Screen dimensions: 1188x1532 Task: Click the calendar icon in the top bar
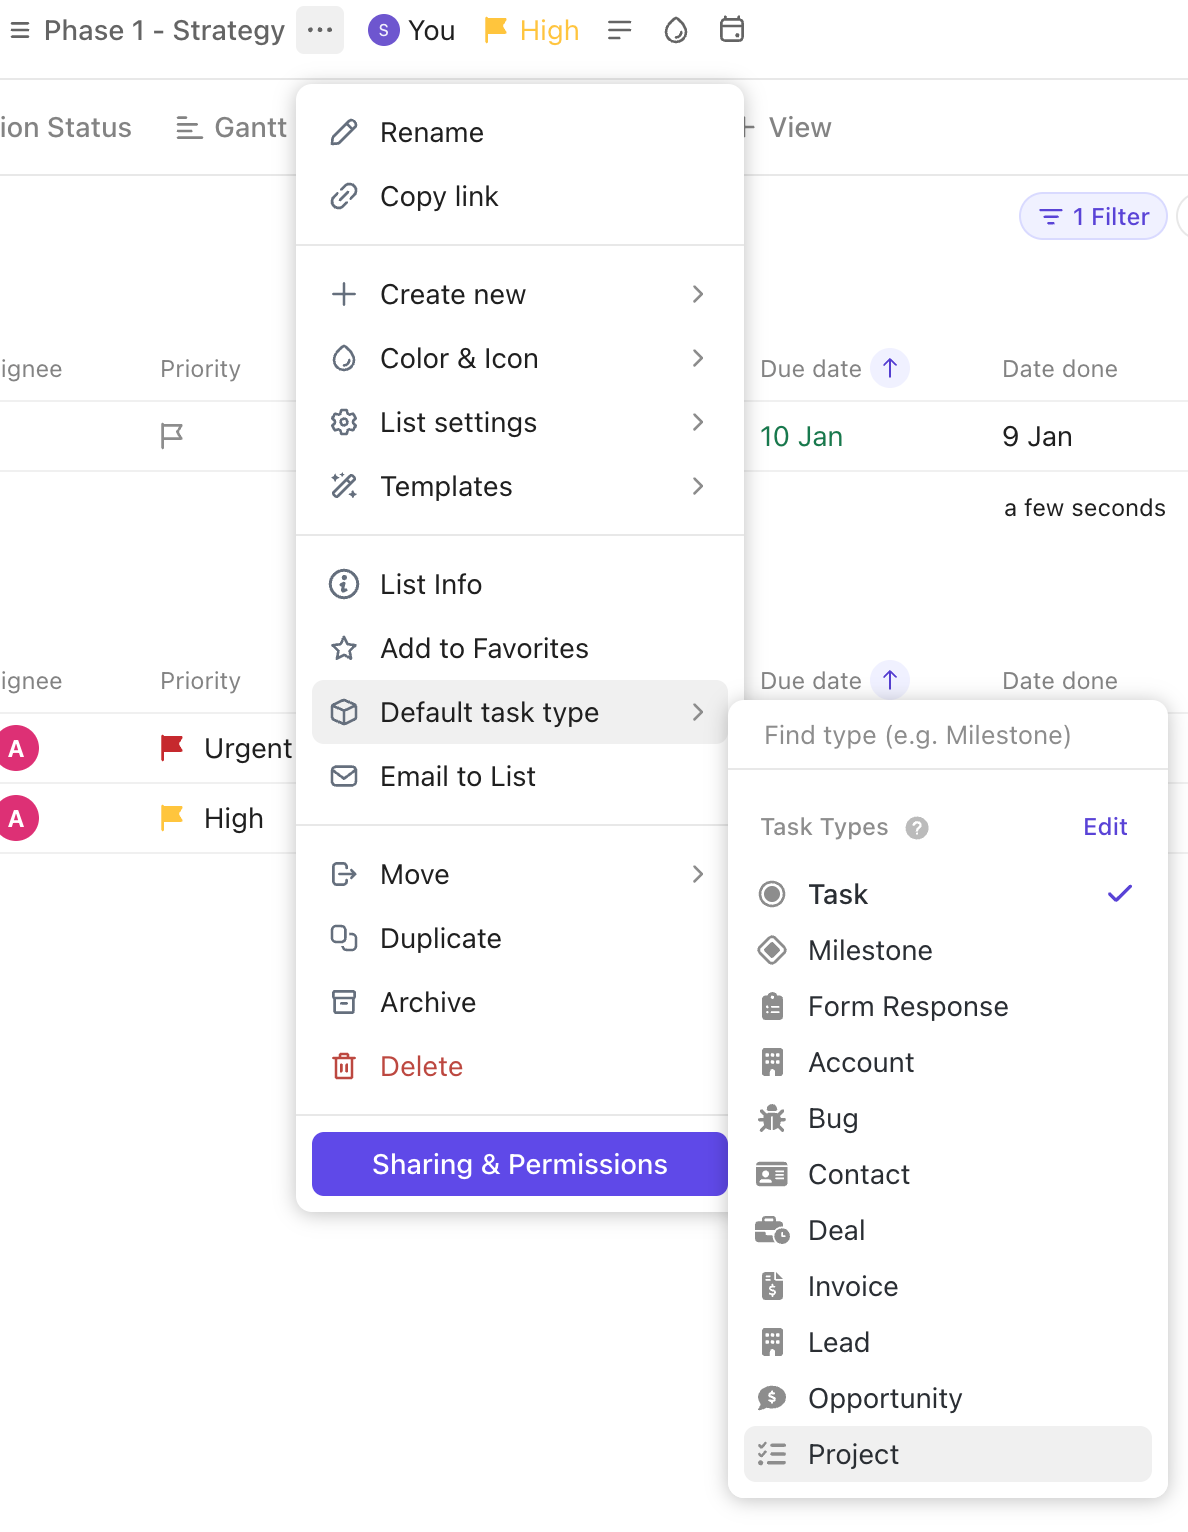[732, 30]
